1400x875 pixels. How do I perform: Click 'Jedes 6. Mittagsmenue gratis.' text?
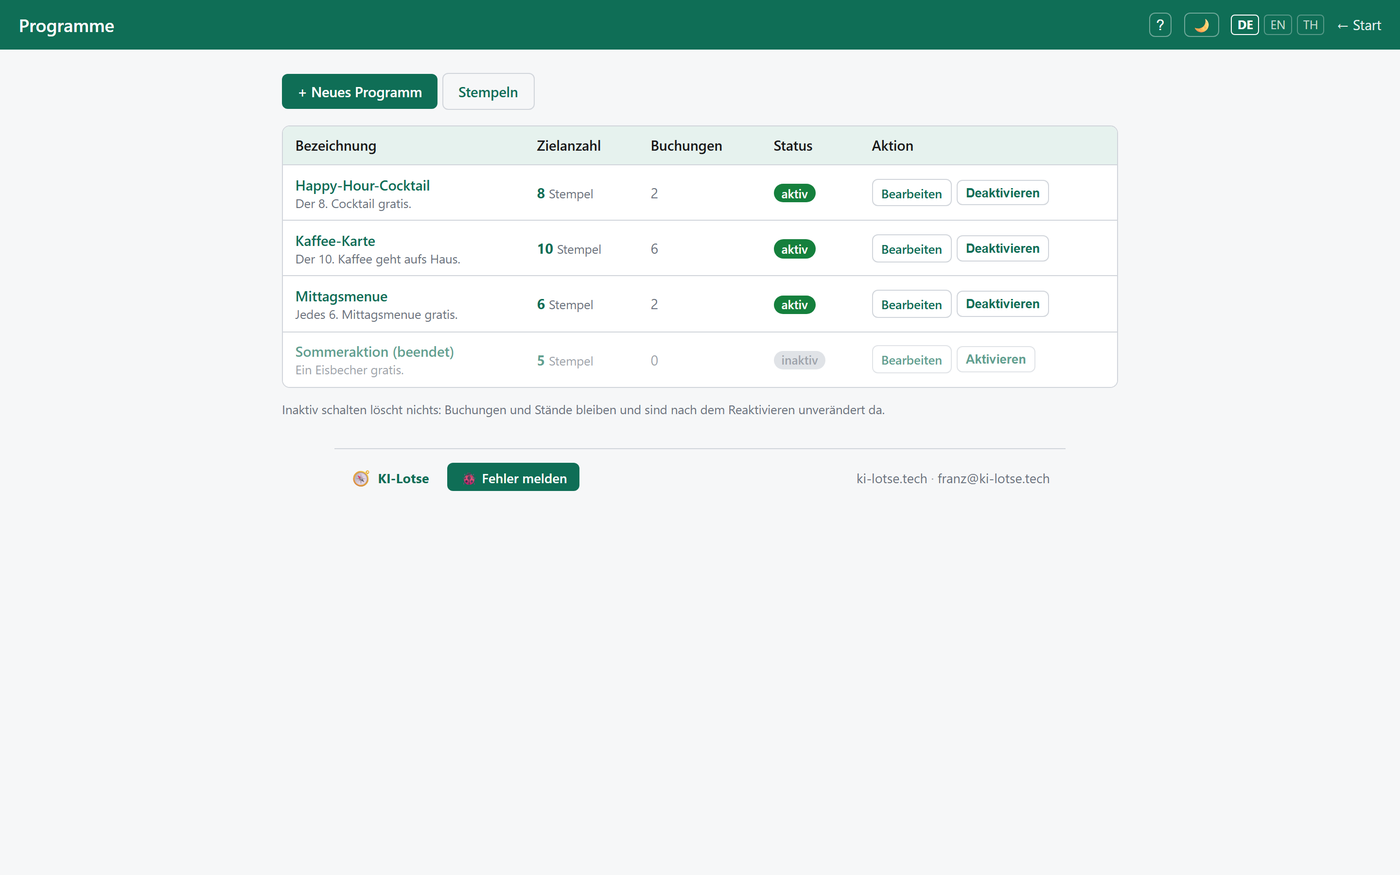(x=376, y=315)
